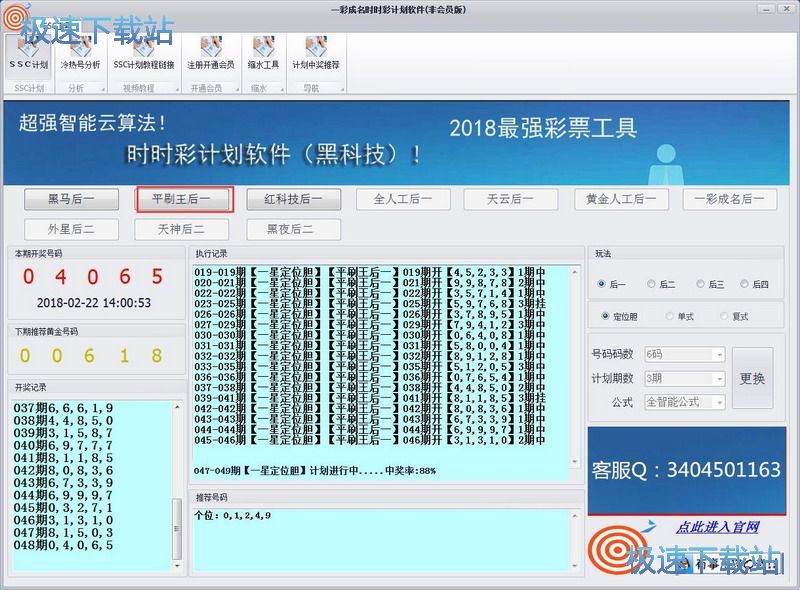The image size is (800, 590).
Task: Switch to the 黑马后一 plan
Action: pos(73,199)
